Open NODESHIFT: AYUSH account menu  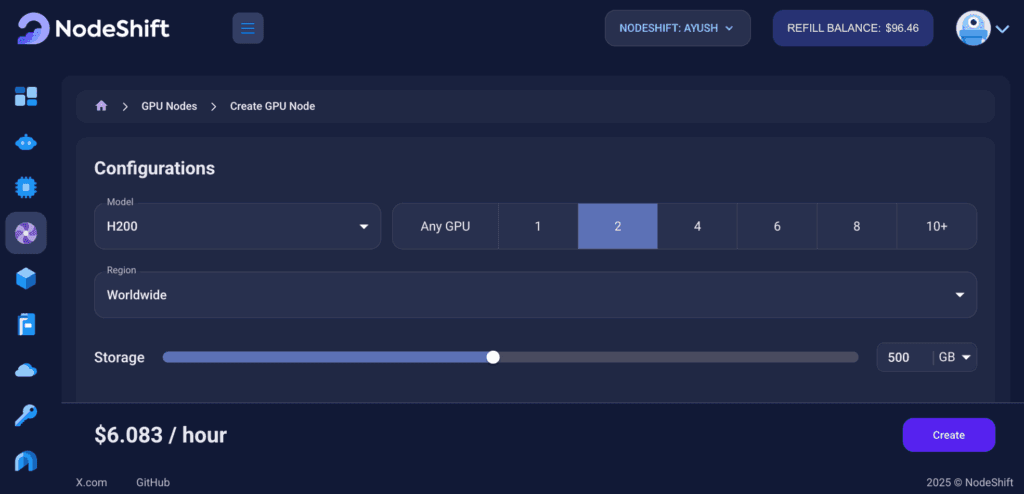coord(678,28)
